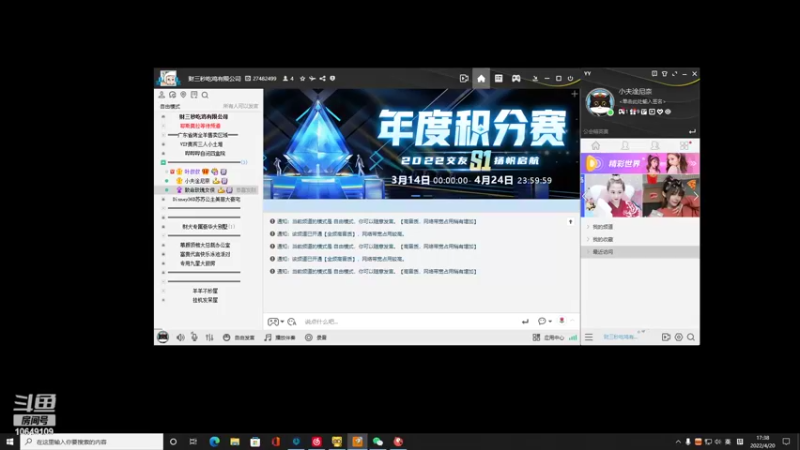
Task: Expand 我的频道 in YY panel
Action: pos(603,227)
